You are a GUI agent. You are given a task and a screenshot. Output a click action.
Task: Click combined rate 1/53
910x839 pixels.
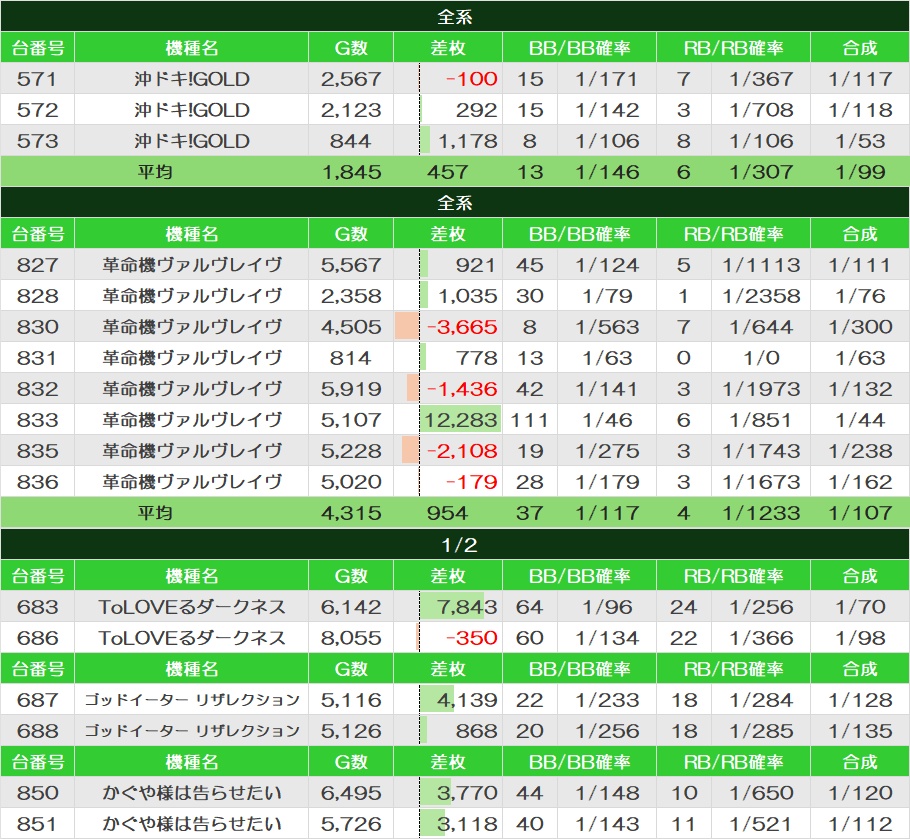pyautogui.click(x=860, y=140)
